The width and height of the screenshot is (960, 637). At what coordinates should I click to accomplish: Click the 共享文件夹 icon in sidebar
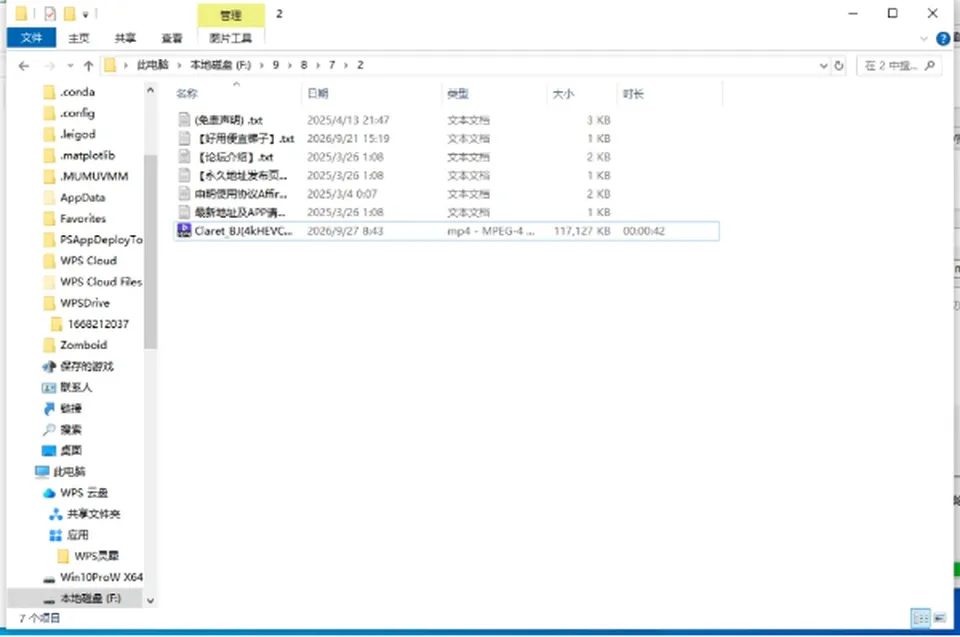56,514
